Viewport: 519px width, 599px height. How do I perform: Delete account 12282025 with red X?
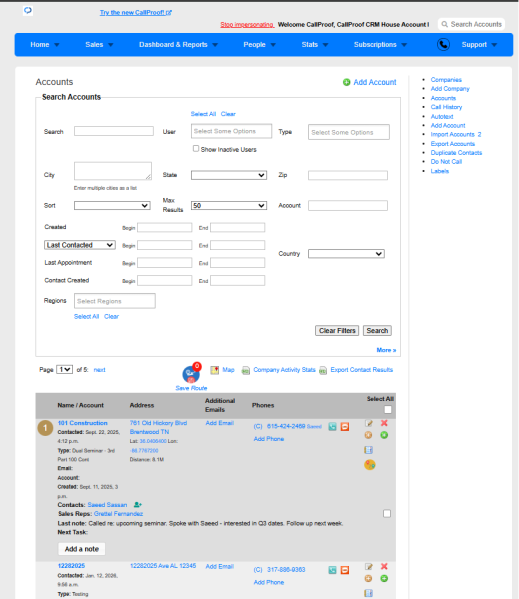click(384, 567)
